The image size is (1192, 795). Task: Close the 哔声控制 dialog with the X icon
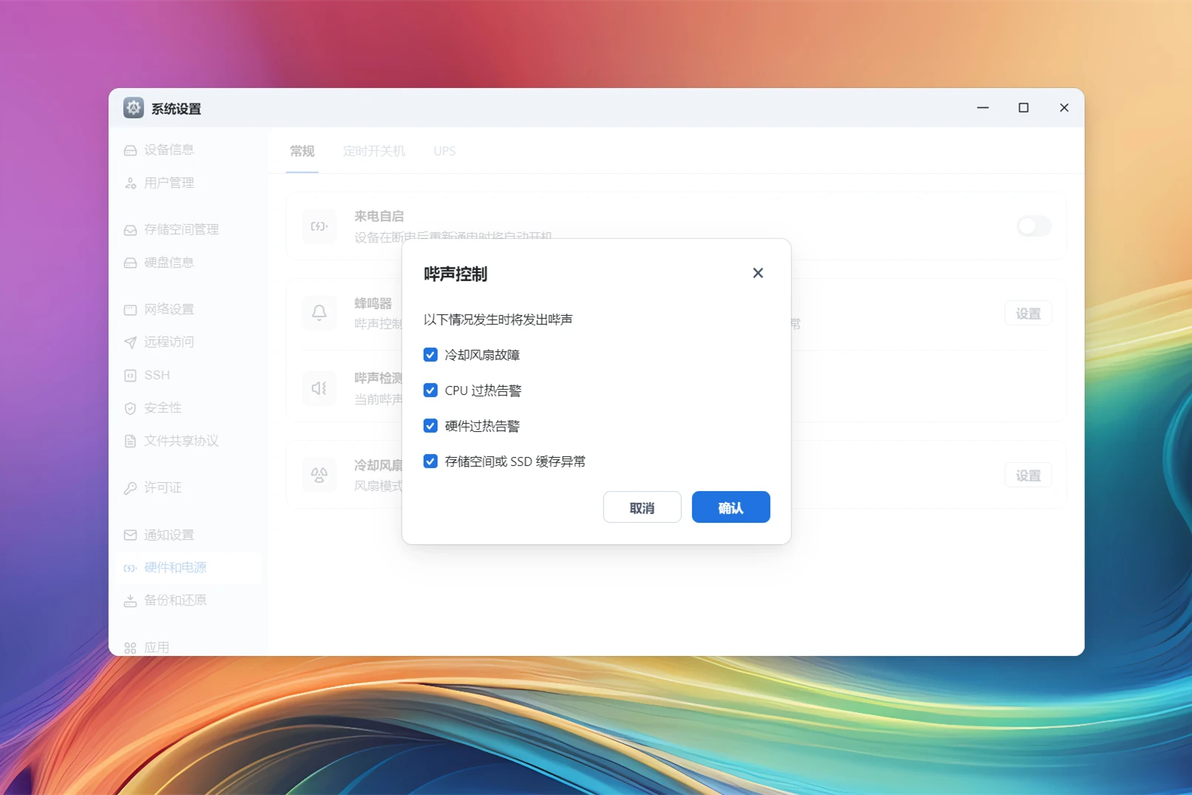pos(757,273)
